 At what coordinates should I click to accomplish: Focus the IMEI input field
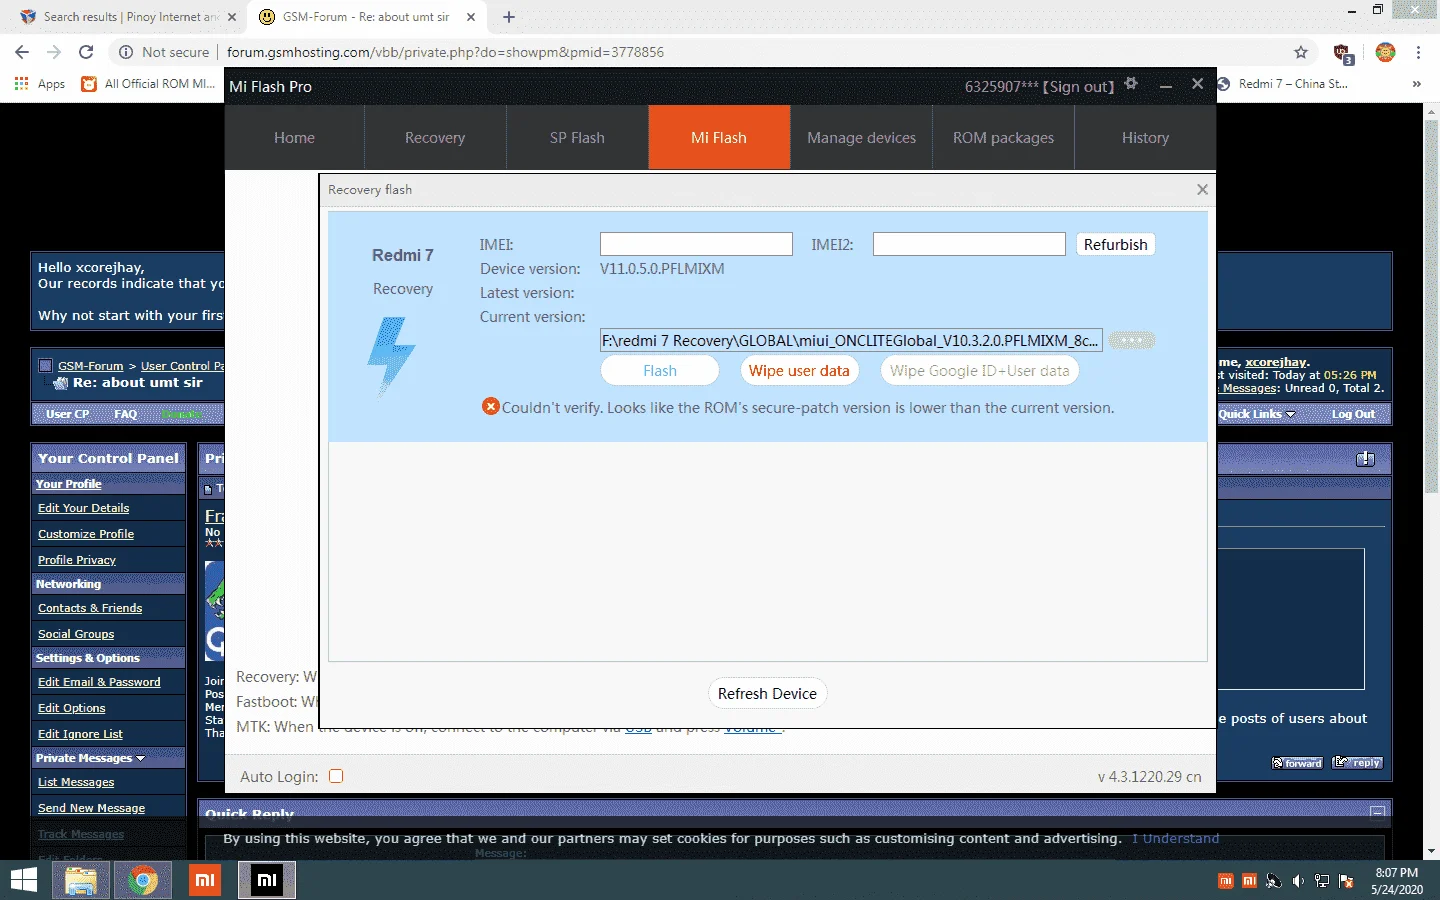(696, 244)
